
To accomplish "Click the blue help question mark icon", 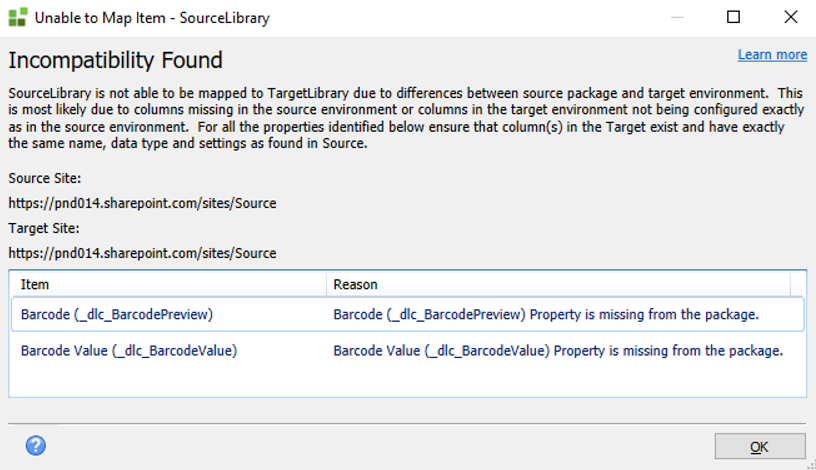I will pyautogui.click(x=36, y=446).
